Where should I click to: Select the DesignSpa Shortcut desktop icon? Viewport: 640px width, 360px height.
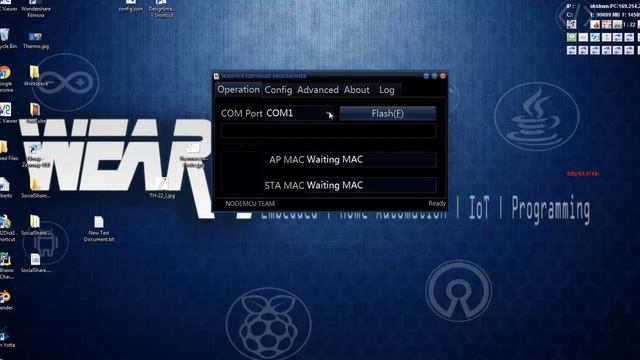pos(161,9)
